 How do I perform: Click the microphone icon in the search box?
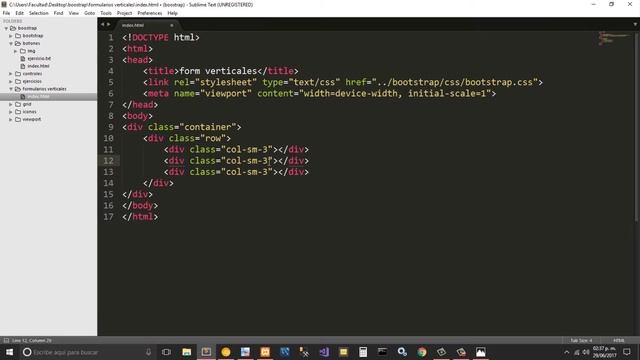coord(149,352)
